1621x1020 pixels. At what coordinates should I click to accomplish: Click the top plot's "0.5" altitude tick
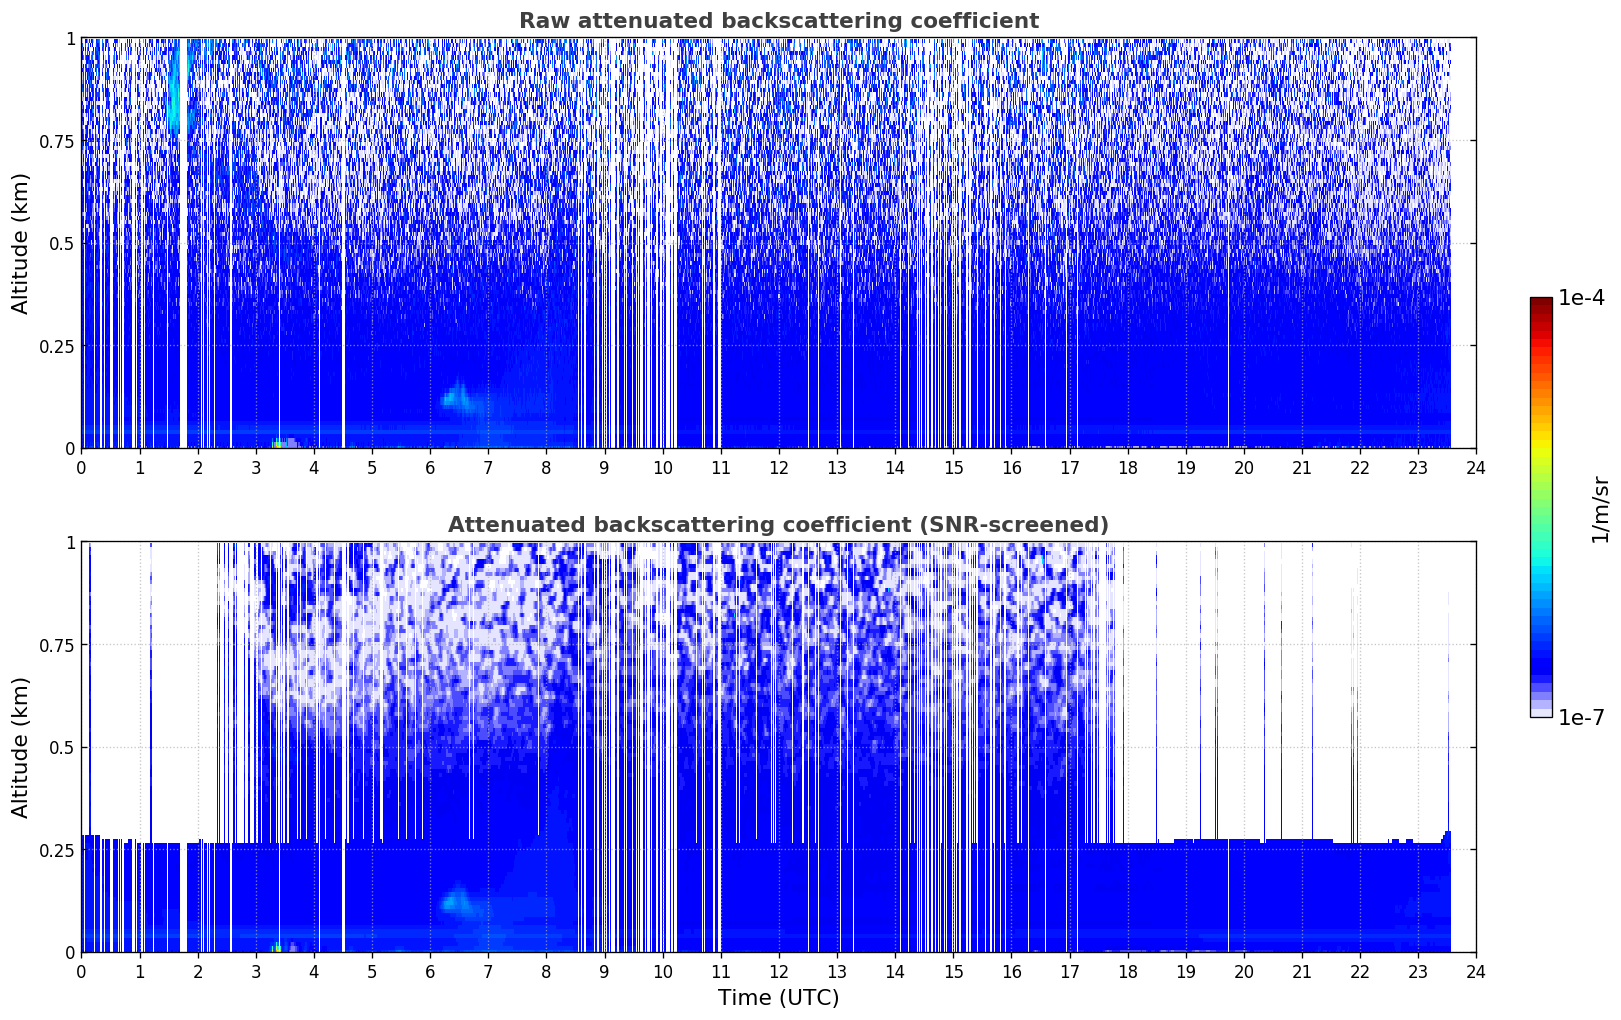(x=62, y=243)
